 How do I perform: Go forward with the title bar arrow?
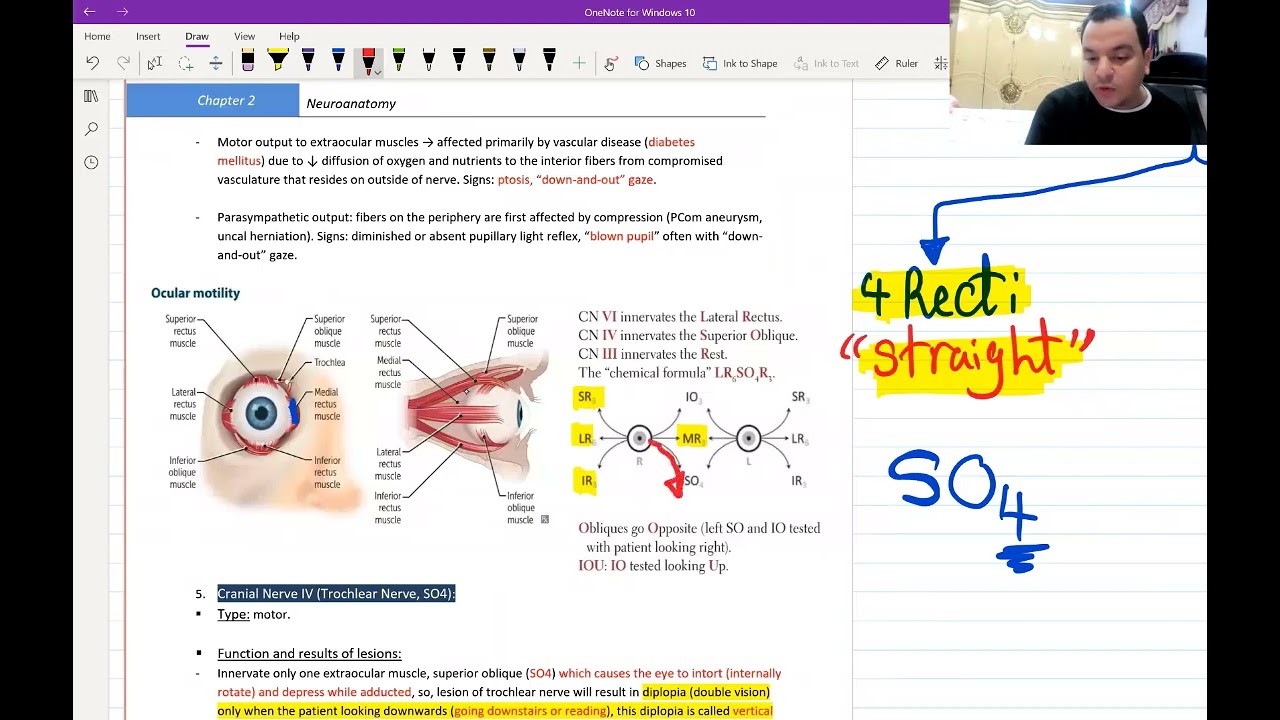[x=122, y=12]
